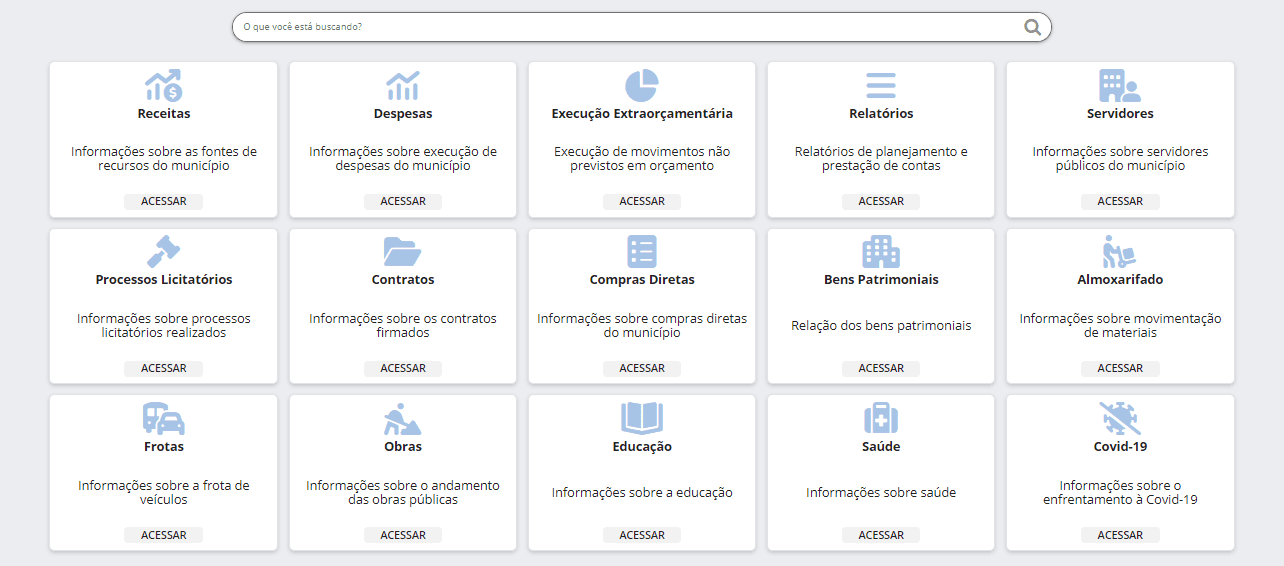1284x566 pixels.
Task: Select the Execução Extraorçamentária pie chart icon
Action: (x=641, y=86)
